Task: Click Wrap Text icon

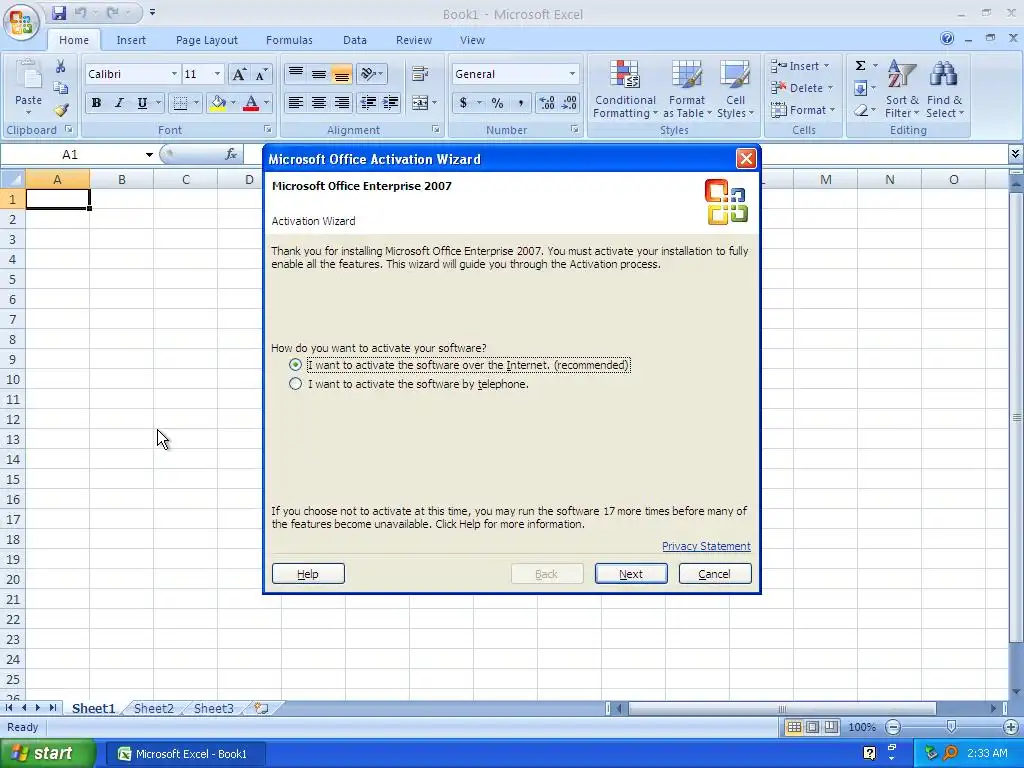Action: tap(420, 74)
